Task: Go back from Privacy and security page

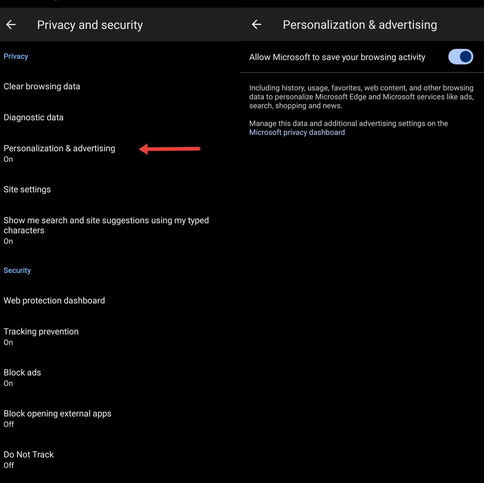Action: click(x=11, y=25)
